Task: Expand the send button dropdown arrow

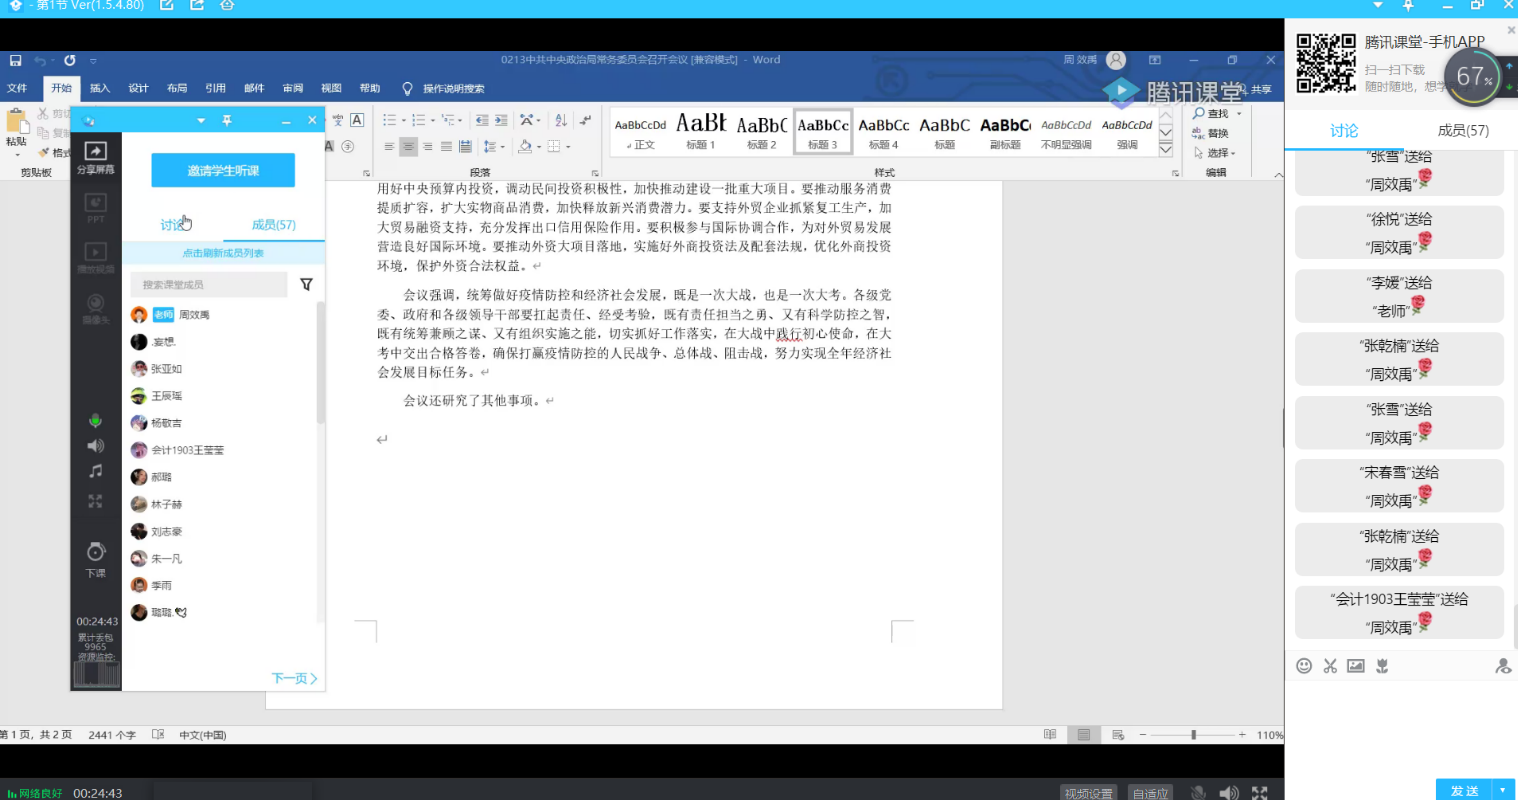Action: 1503,790
